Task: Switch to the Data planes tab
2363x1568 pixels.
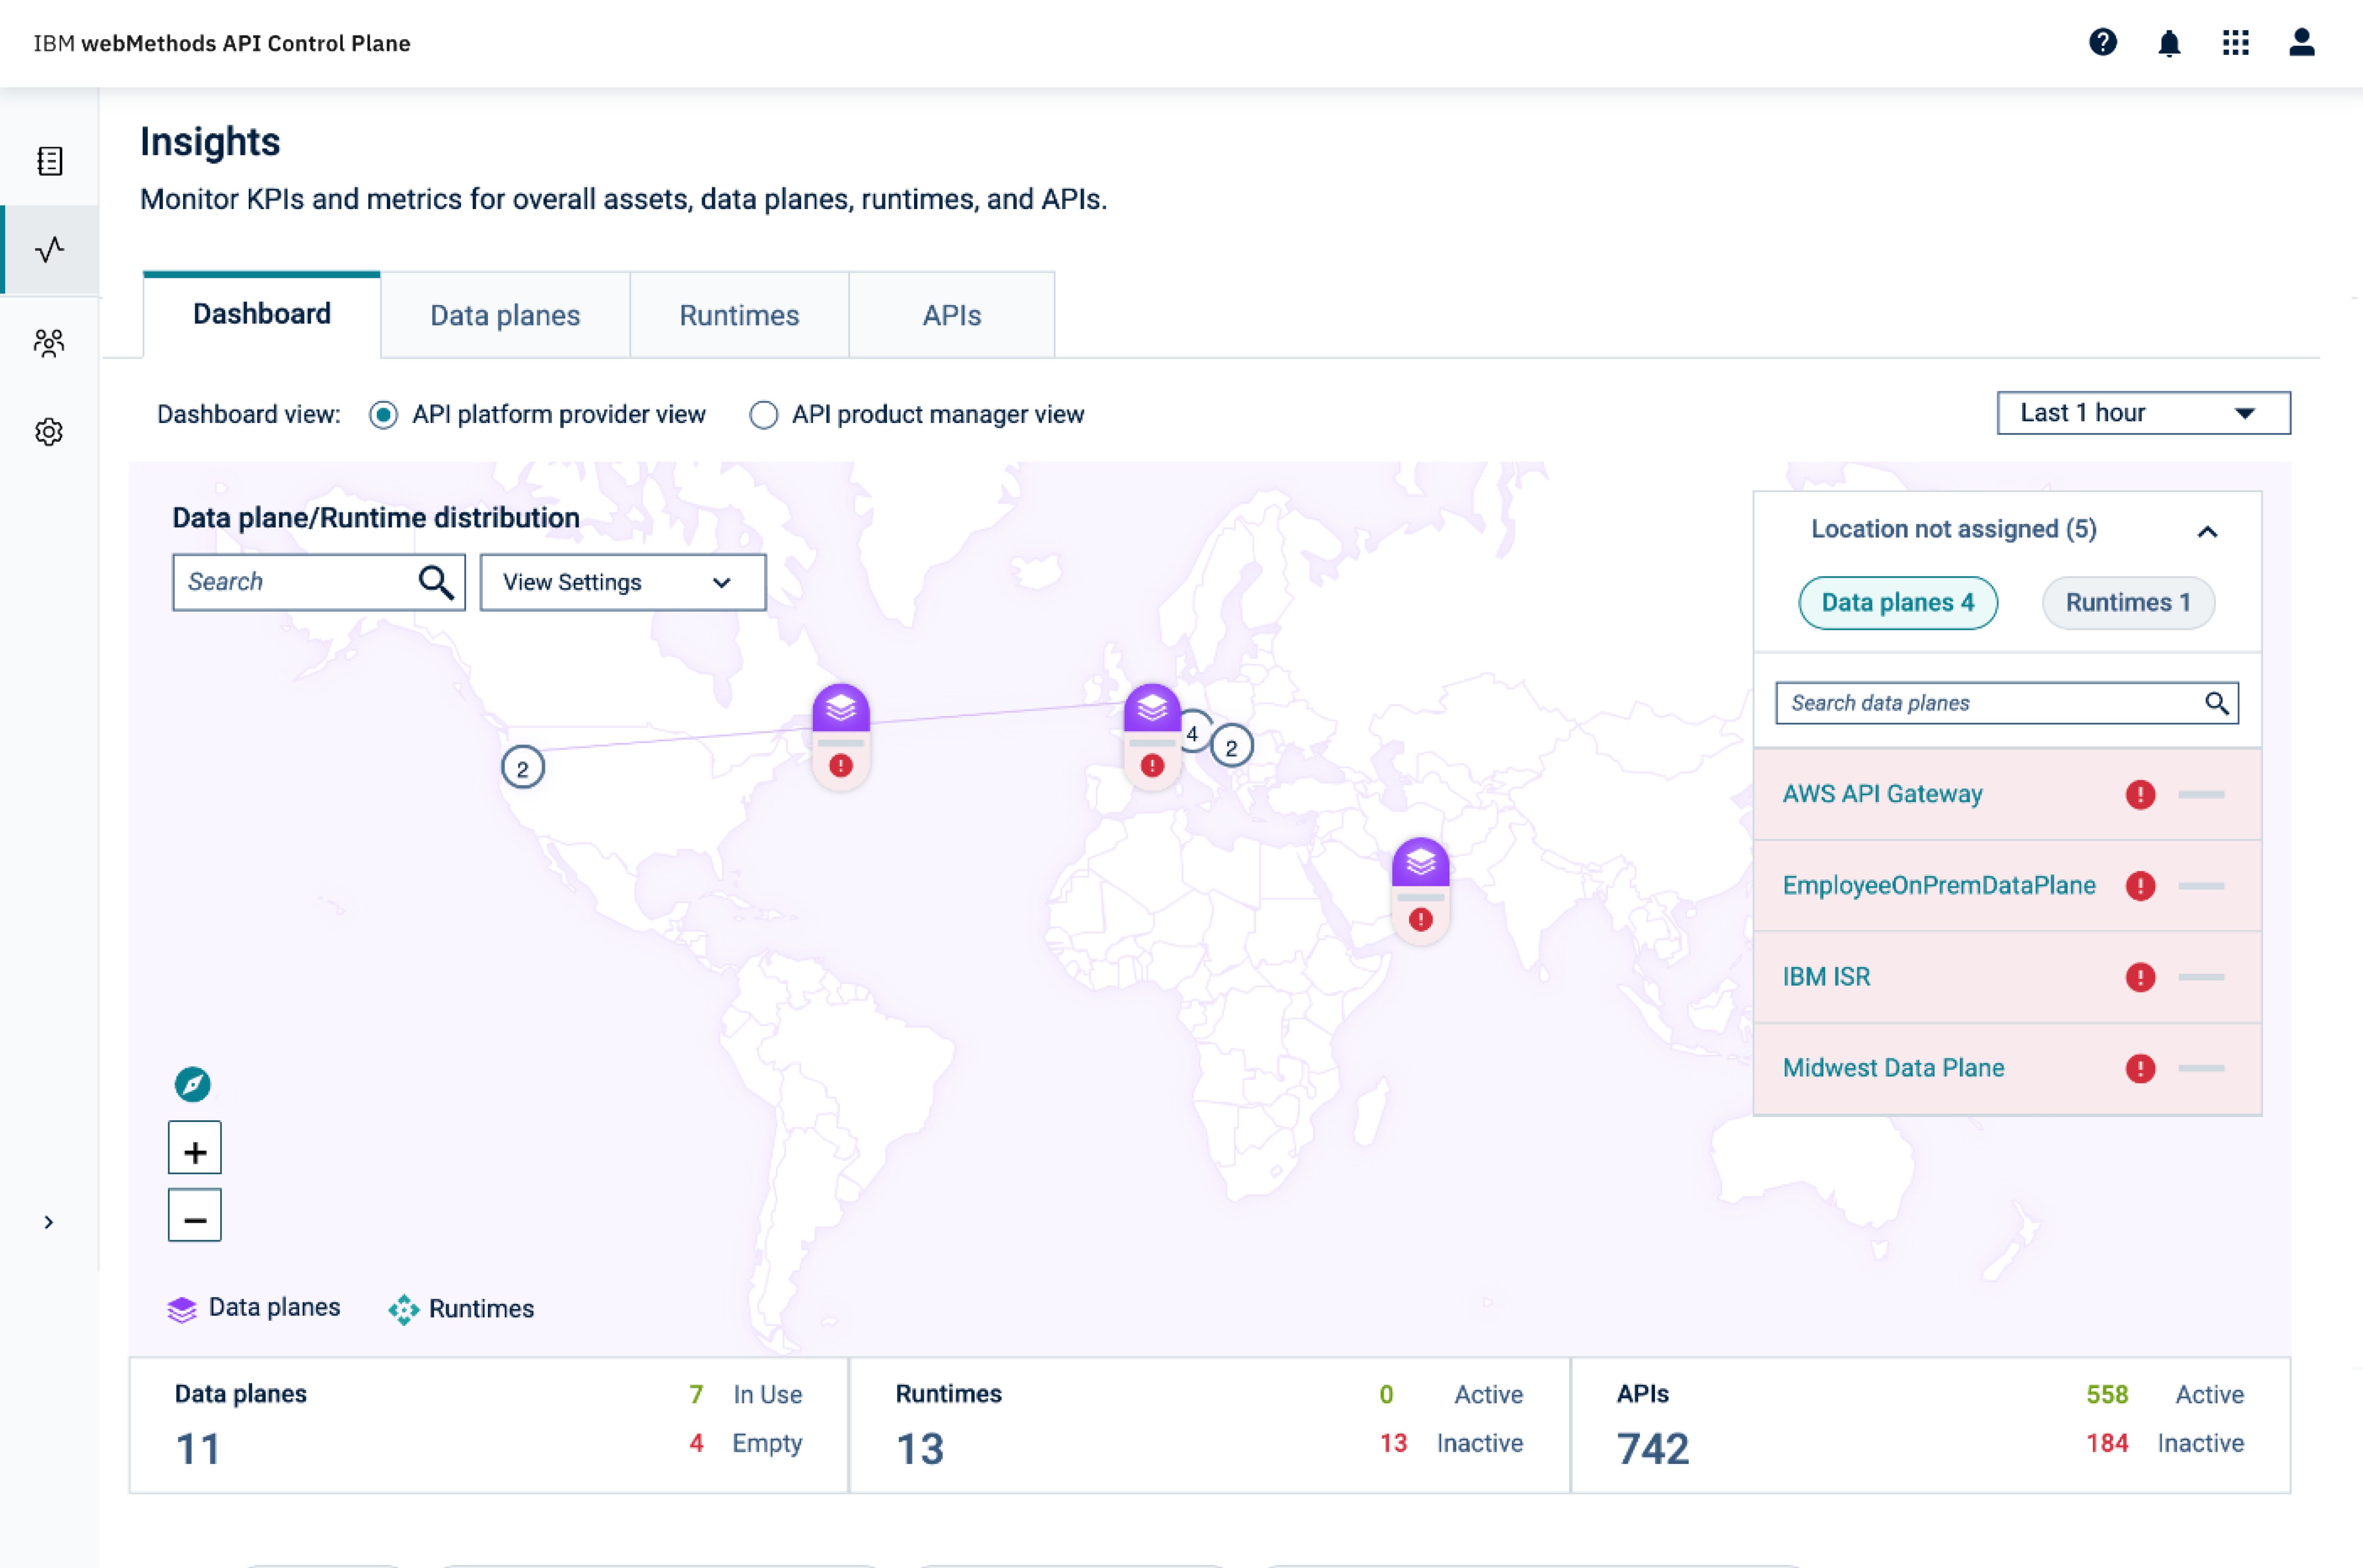Action: click(504, 315)
